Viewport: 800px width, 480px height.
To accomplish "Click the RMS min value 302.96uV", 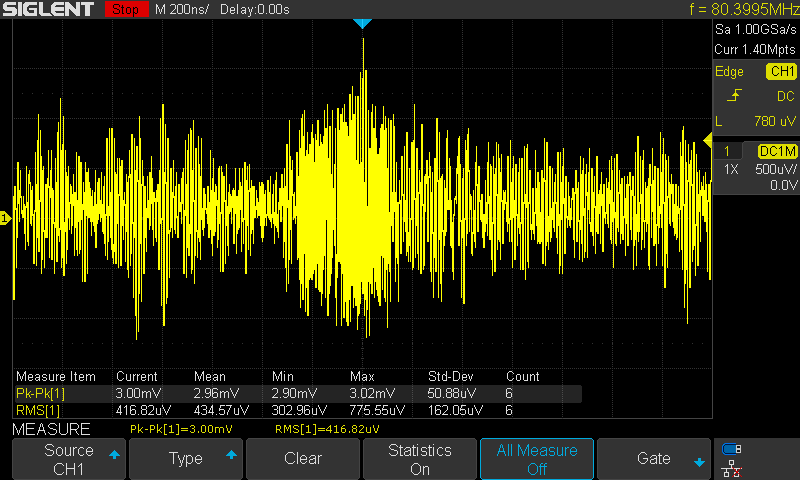I will (299, 410).
